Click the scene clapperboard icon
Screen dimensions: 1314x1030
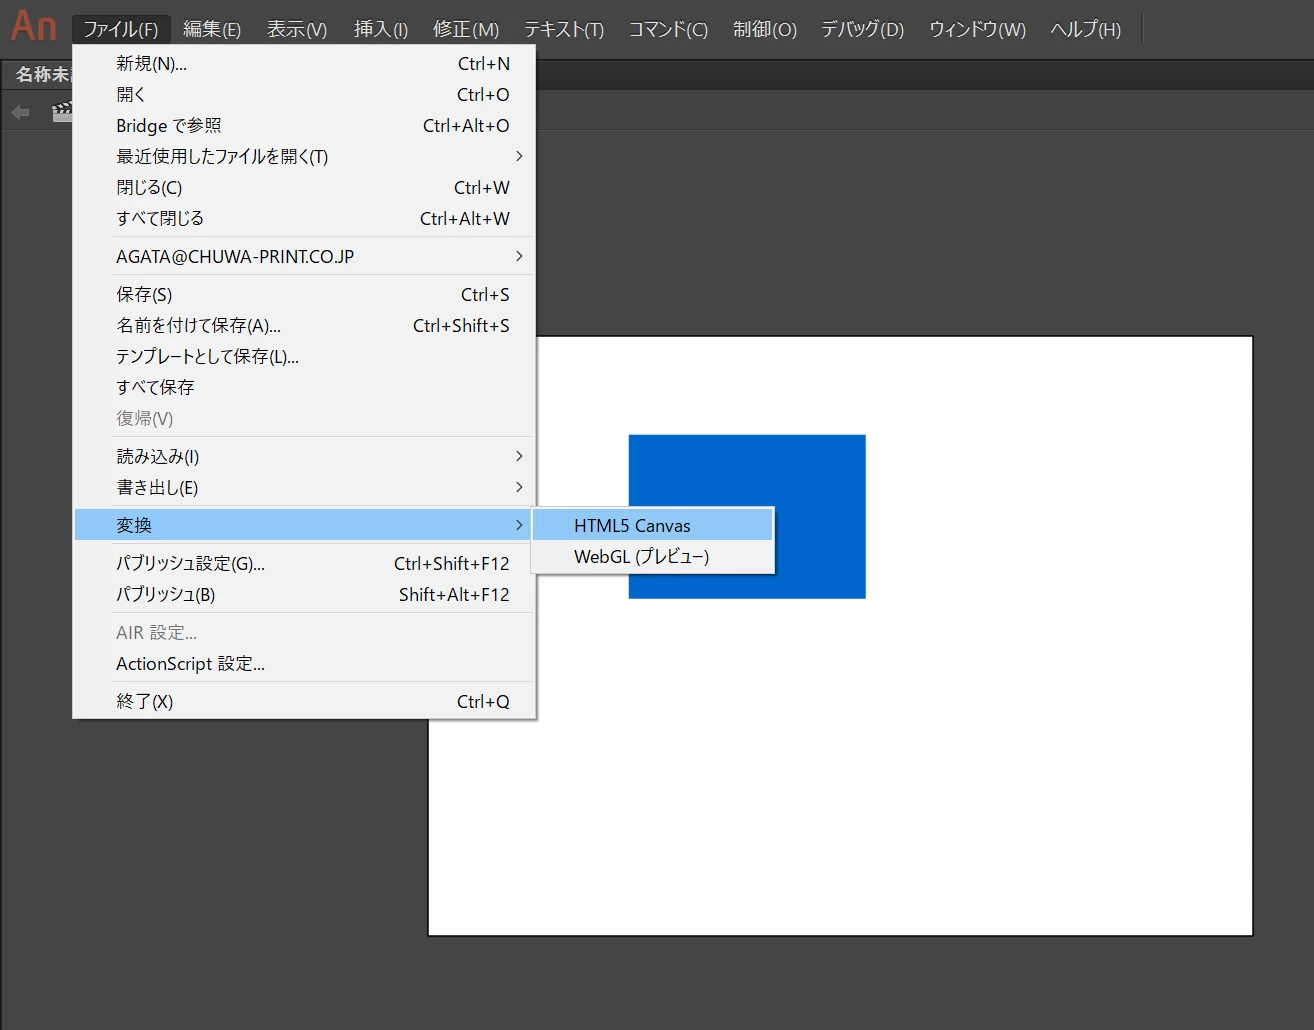62,112
